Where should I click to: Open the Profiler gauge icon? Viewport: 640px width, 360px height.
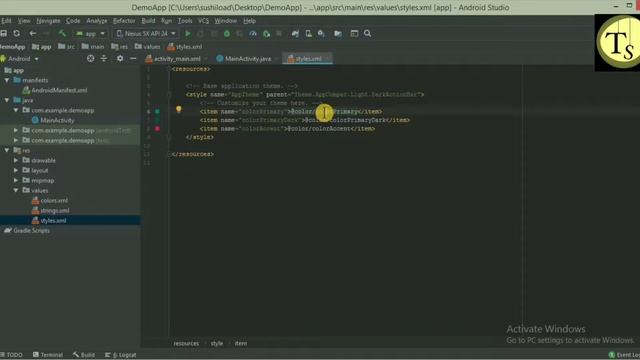click(x=253, y=33)
